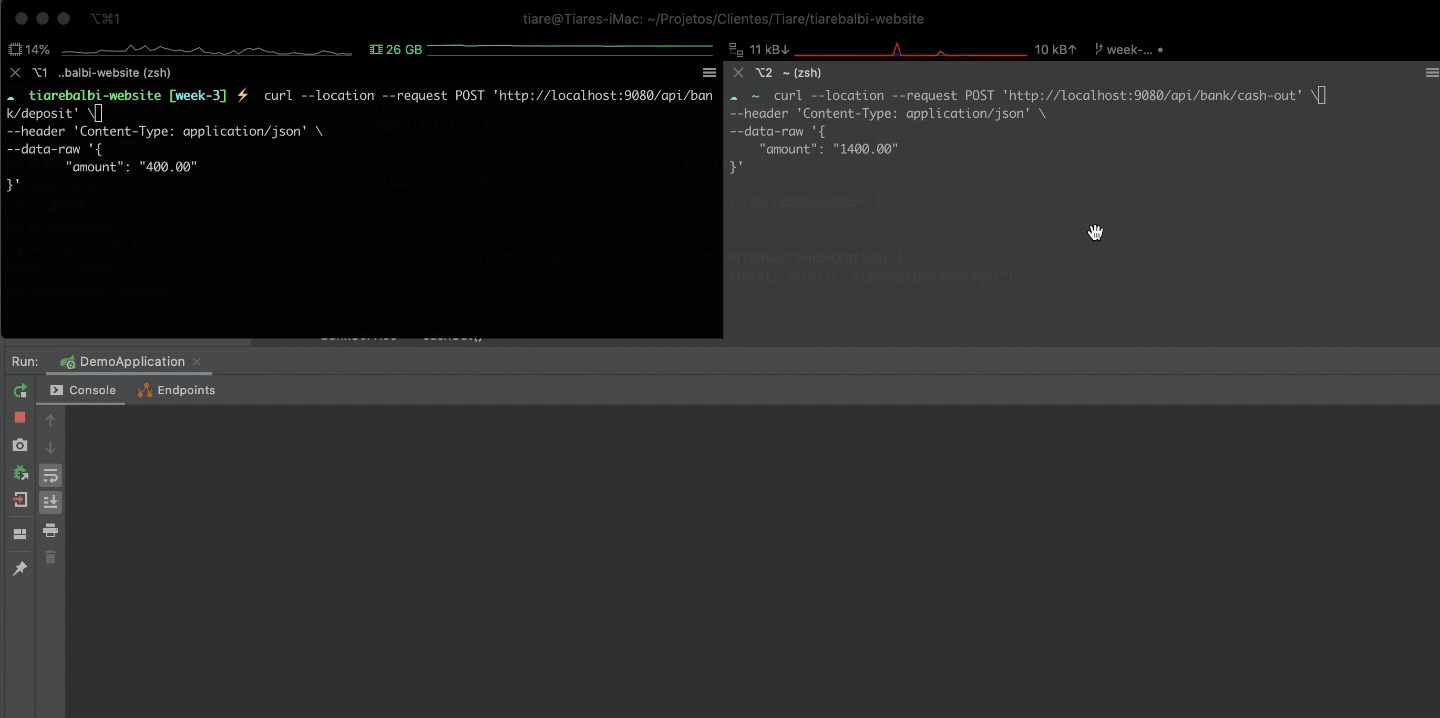Click the camera thread dump icon

pos(20,445)
